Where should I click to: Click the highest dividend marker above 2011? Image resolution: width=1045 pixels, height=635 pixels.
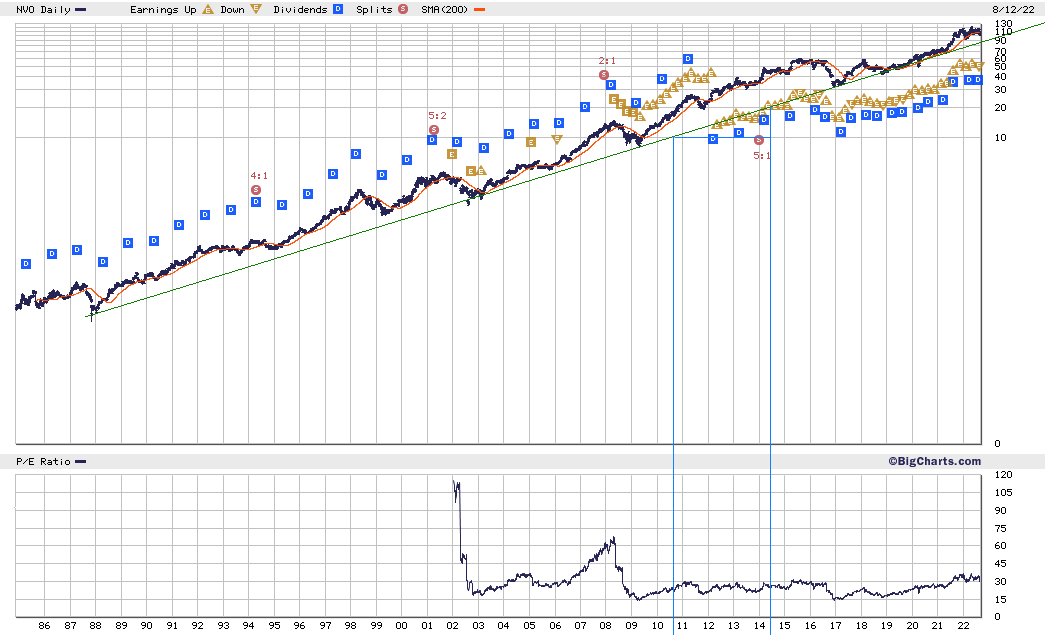click(688, 59)
